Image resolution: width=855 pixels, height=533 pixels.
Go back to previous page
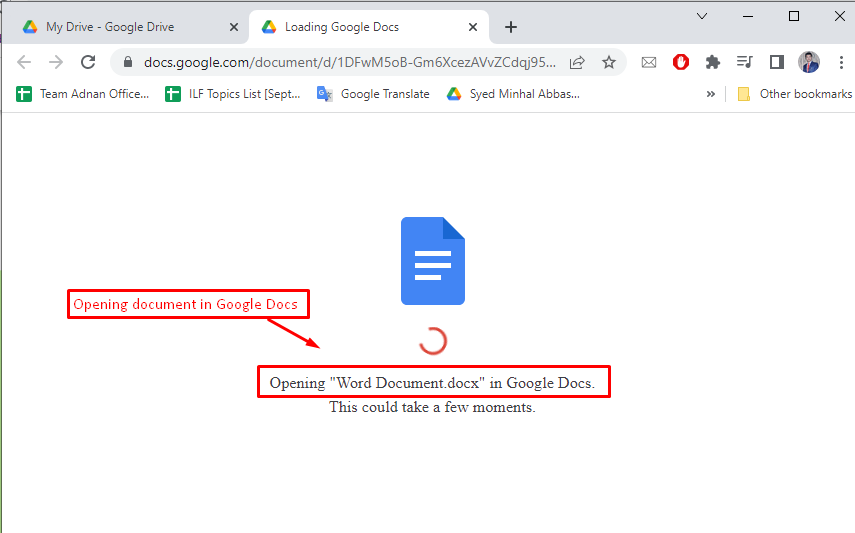[24, 62]
